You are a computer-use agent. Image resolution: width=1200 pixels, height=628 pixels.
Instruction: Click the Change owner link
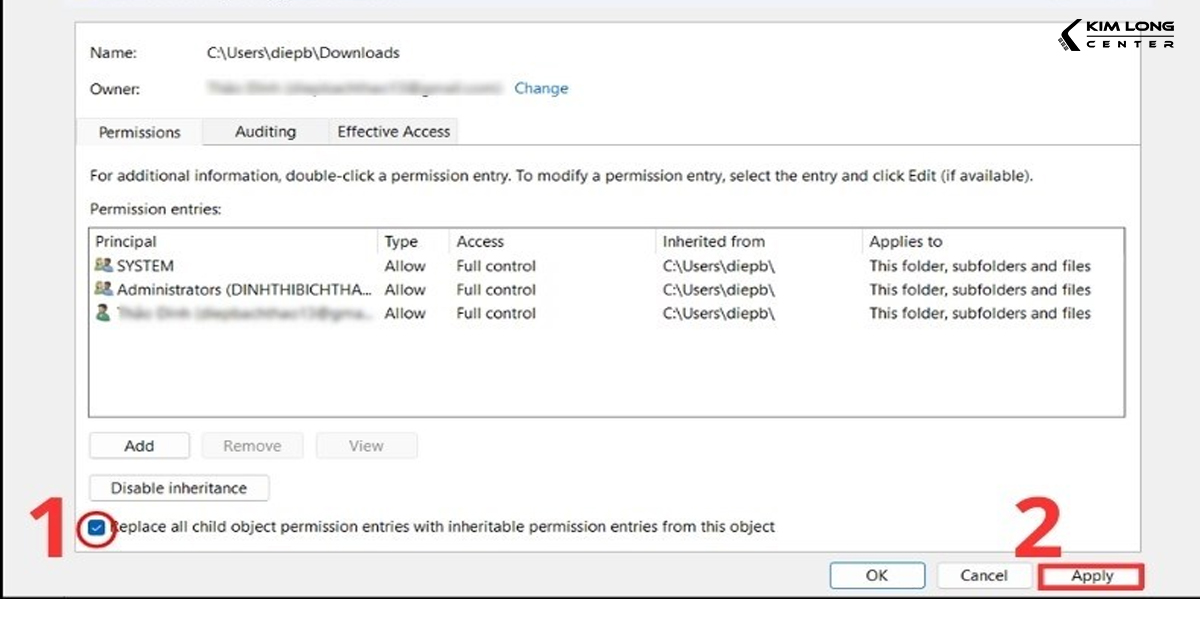tap(541, 88)
